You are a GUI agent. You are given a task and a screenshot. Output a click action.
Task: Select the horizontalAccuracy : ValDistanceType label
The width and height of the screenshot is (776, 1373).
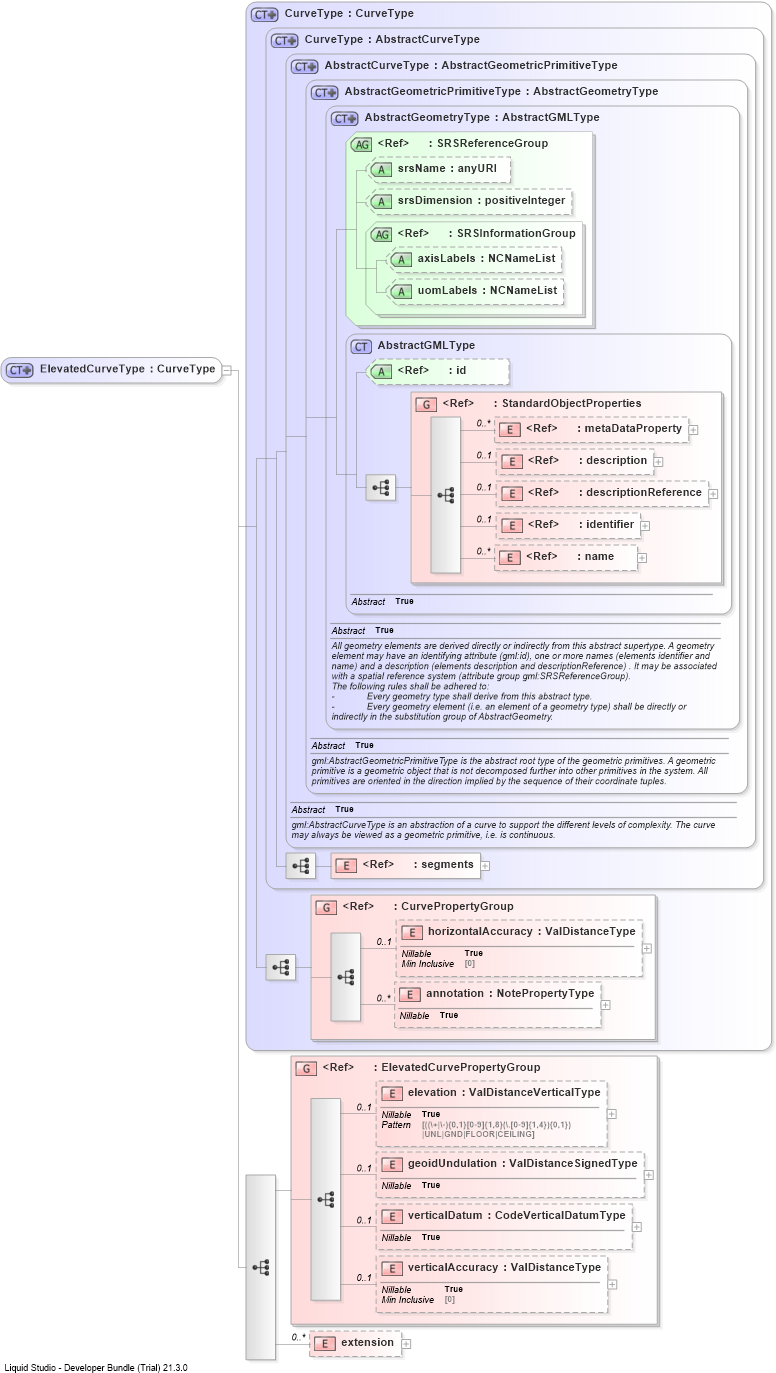(x=532, y=931)
